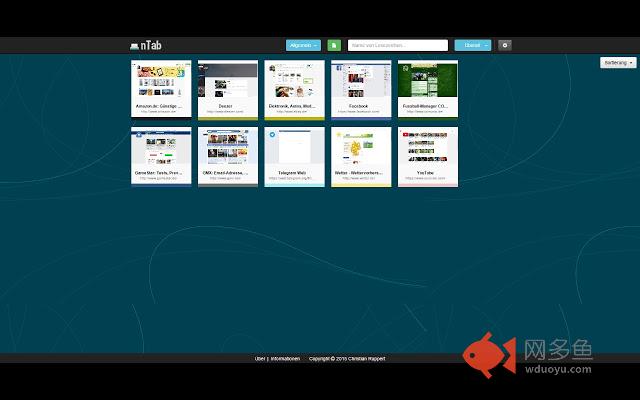Click the Informationen footer link
Image resolution: width=640 pixels, height=400 pixels.
point(285,359)
